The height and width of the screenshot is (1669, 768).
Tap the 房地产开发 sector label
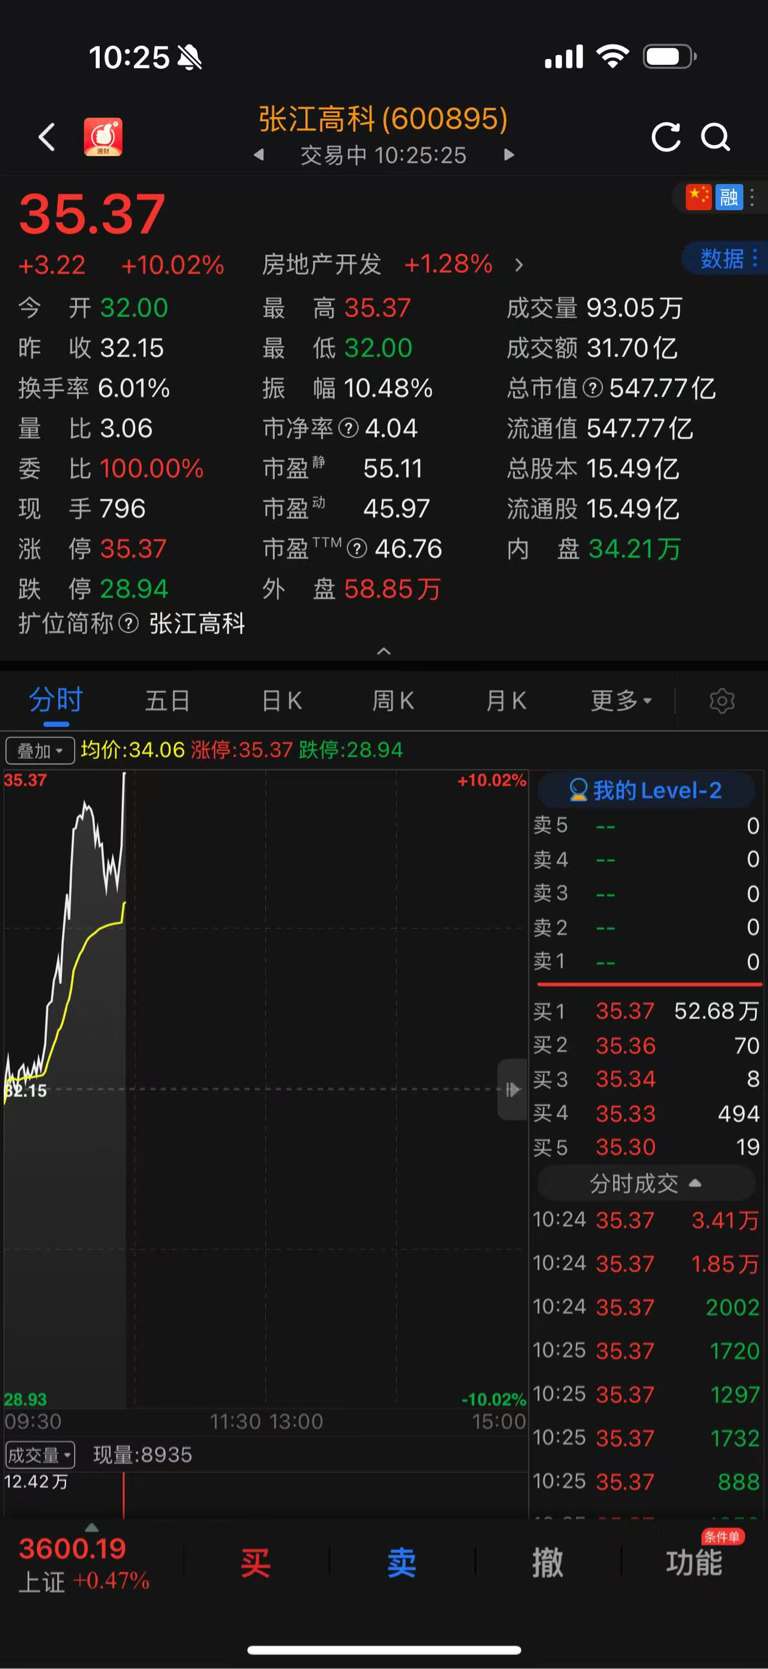point(322,264)
